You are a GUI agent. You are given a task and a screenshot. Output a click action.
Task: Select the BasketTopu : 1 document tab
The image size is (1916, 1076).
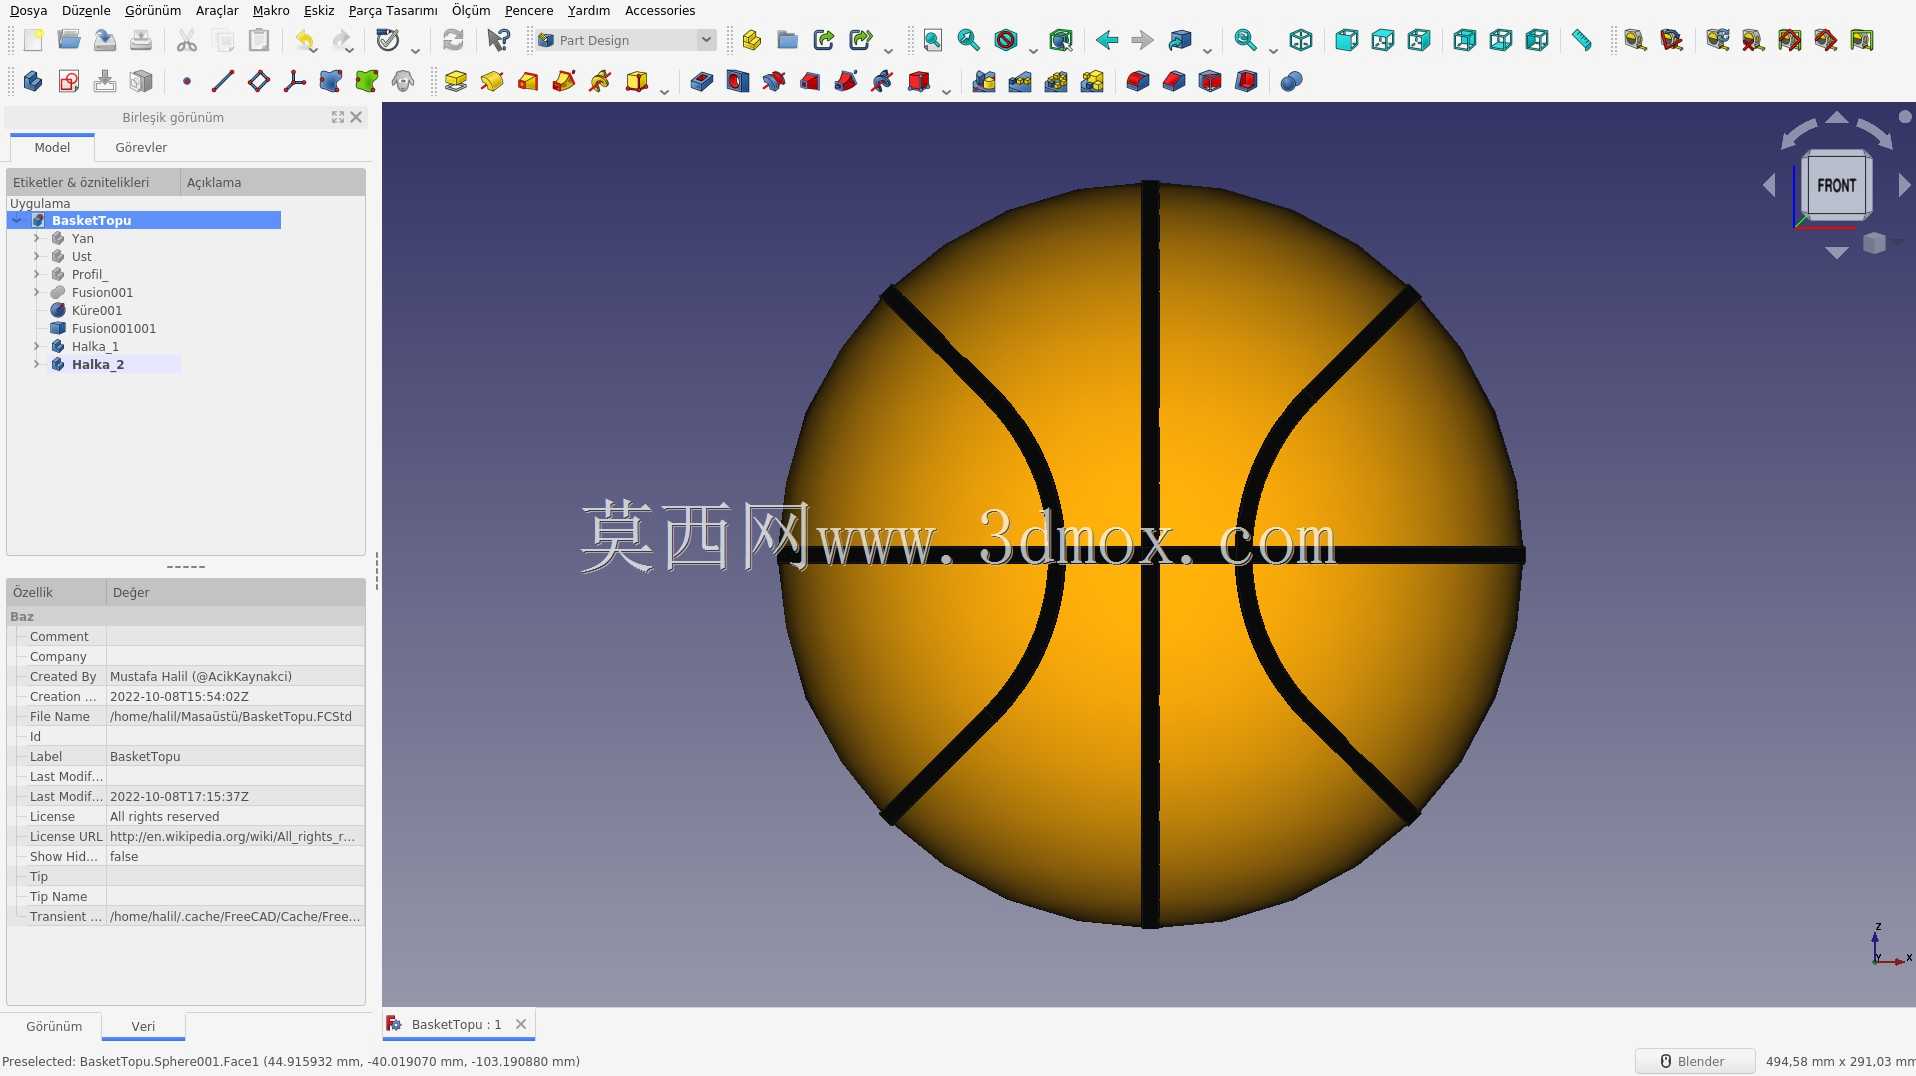click(456, 1024)
